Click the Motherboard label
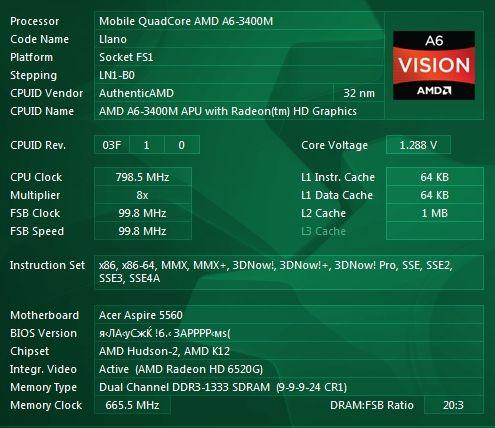This screenshot has width=495, height=428. tap(44, 315)
